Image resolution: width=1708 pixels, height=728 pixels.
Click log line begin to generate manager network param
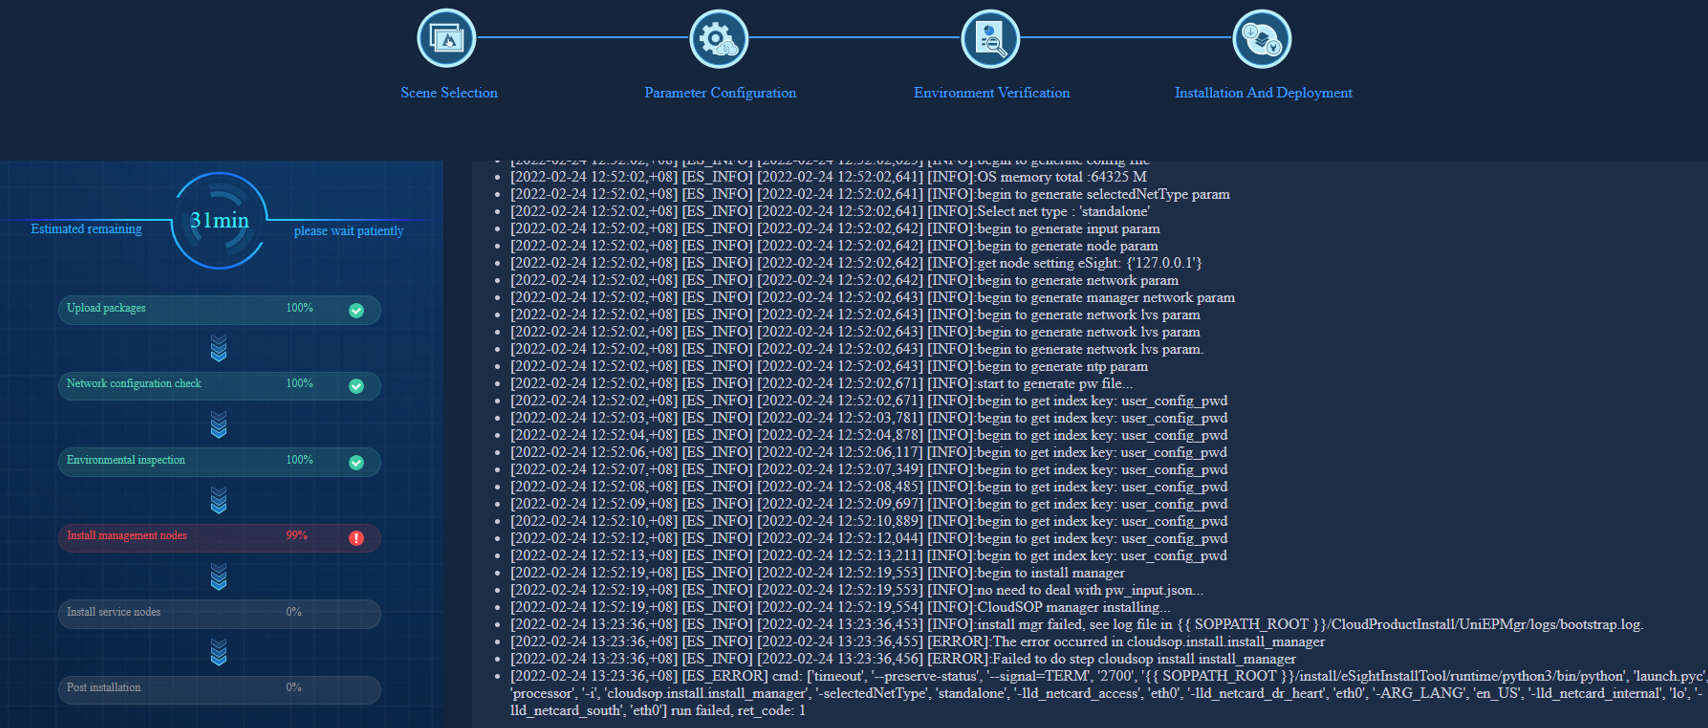[x=872, y=297]
